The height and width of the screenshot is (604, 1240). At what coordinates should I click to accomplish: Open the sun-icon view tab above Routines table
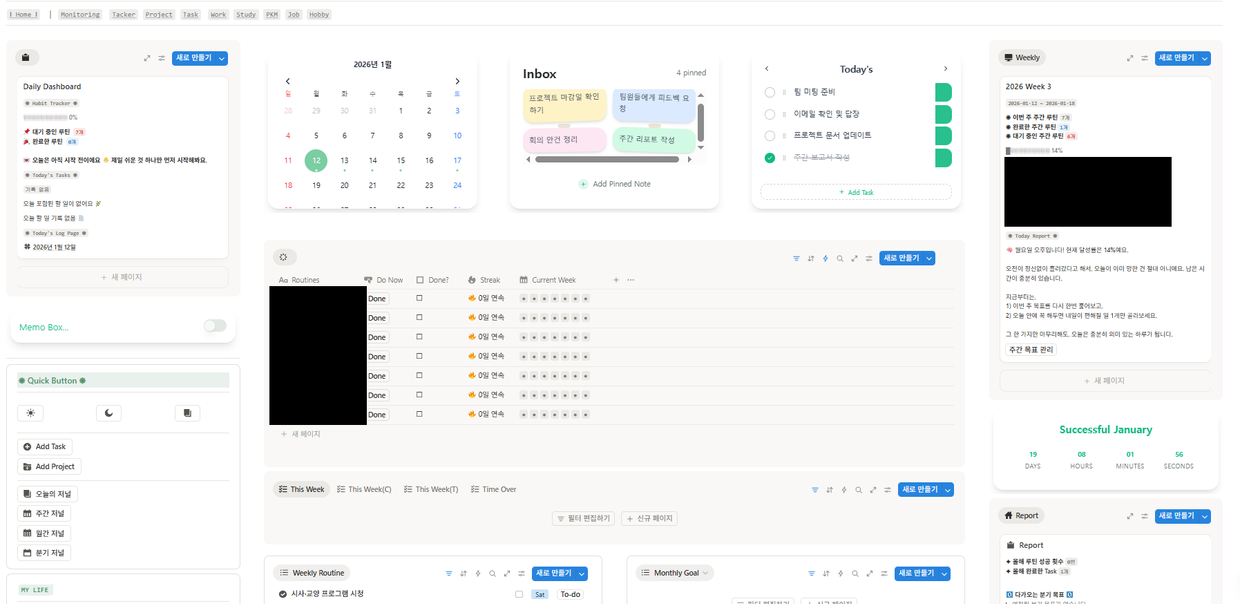(x=284, y=257)
